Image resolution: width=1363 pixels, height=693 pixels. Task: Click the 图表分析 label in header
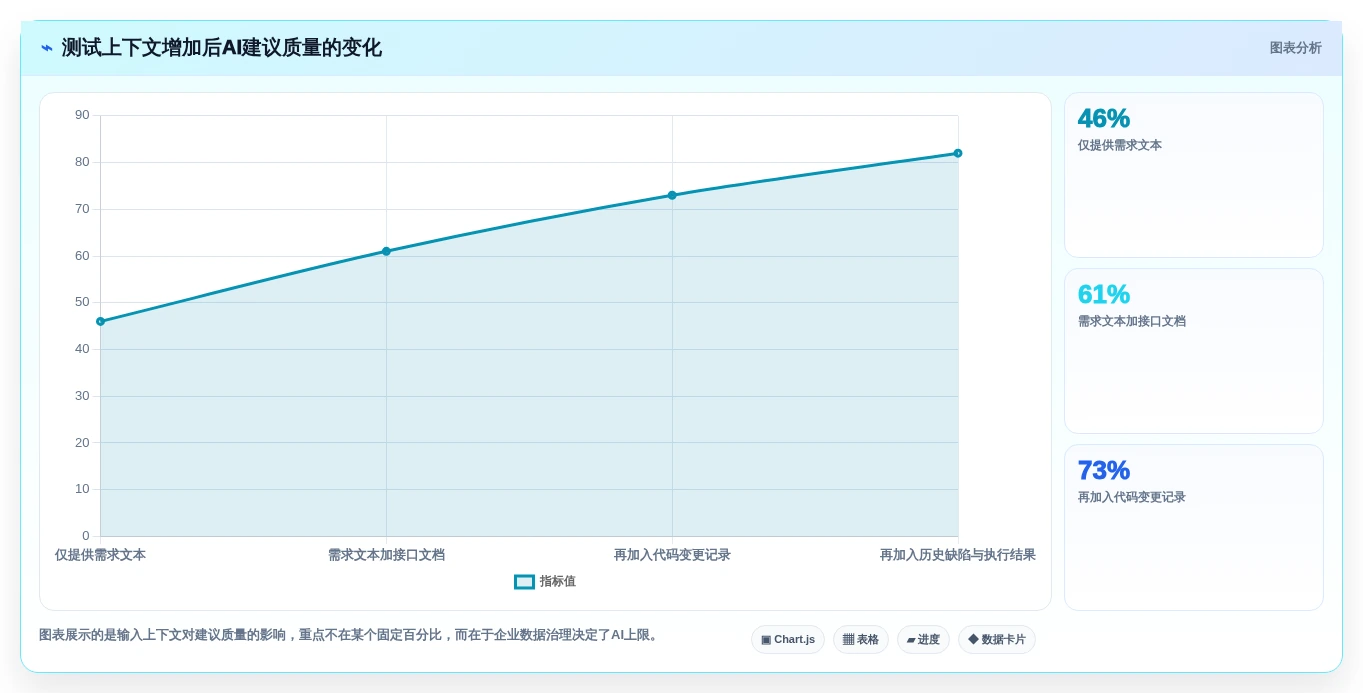pos(1295,48)
